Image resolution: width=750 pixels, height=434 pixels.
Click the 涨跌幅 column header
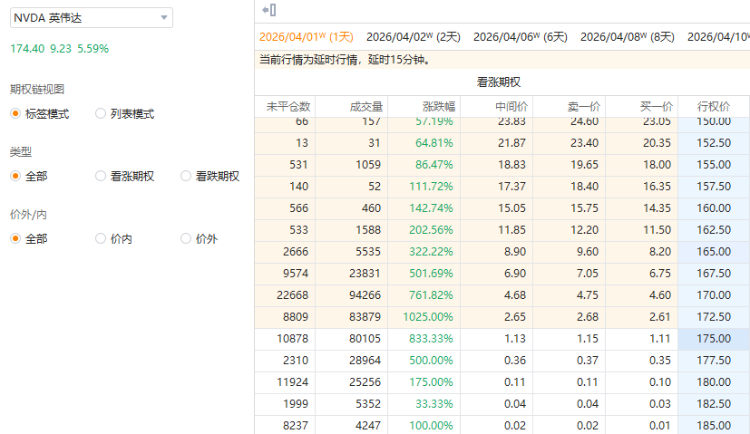pyautogui.click(x=425, y=106)
